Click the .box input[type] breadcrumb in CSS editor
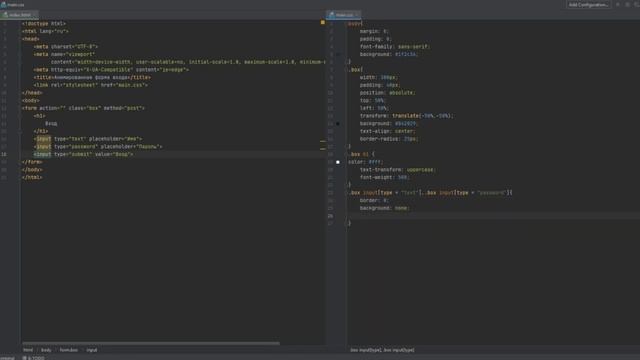The image size is (640, 360). pos(382,350)
